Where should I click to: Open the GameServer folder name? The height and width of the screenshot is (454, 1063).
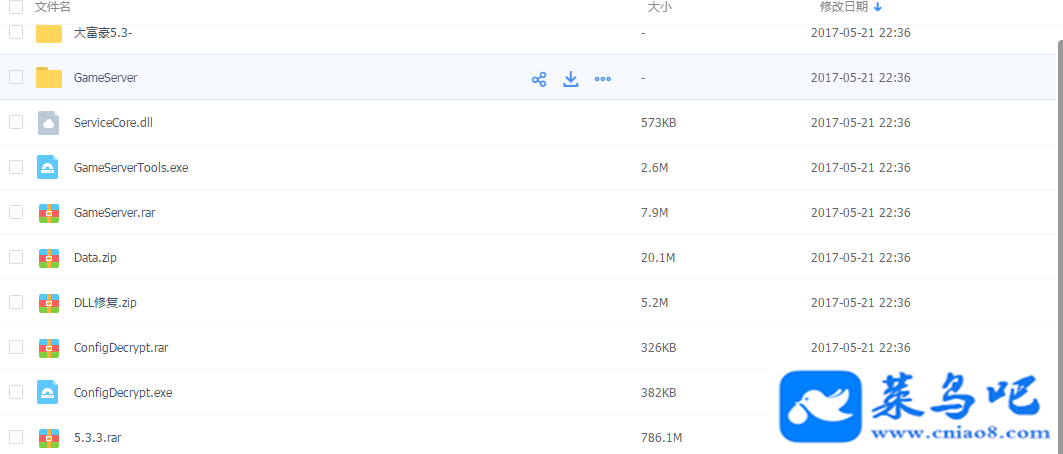click(x=106, y=78)
